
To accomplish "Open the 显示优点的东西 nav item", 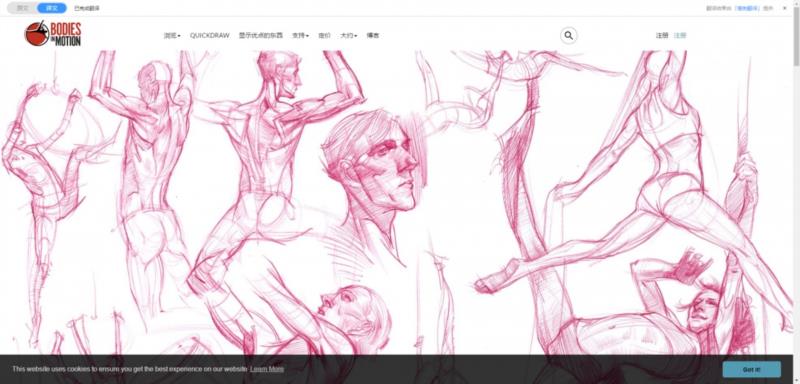I will (x=261, y=36).
